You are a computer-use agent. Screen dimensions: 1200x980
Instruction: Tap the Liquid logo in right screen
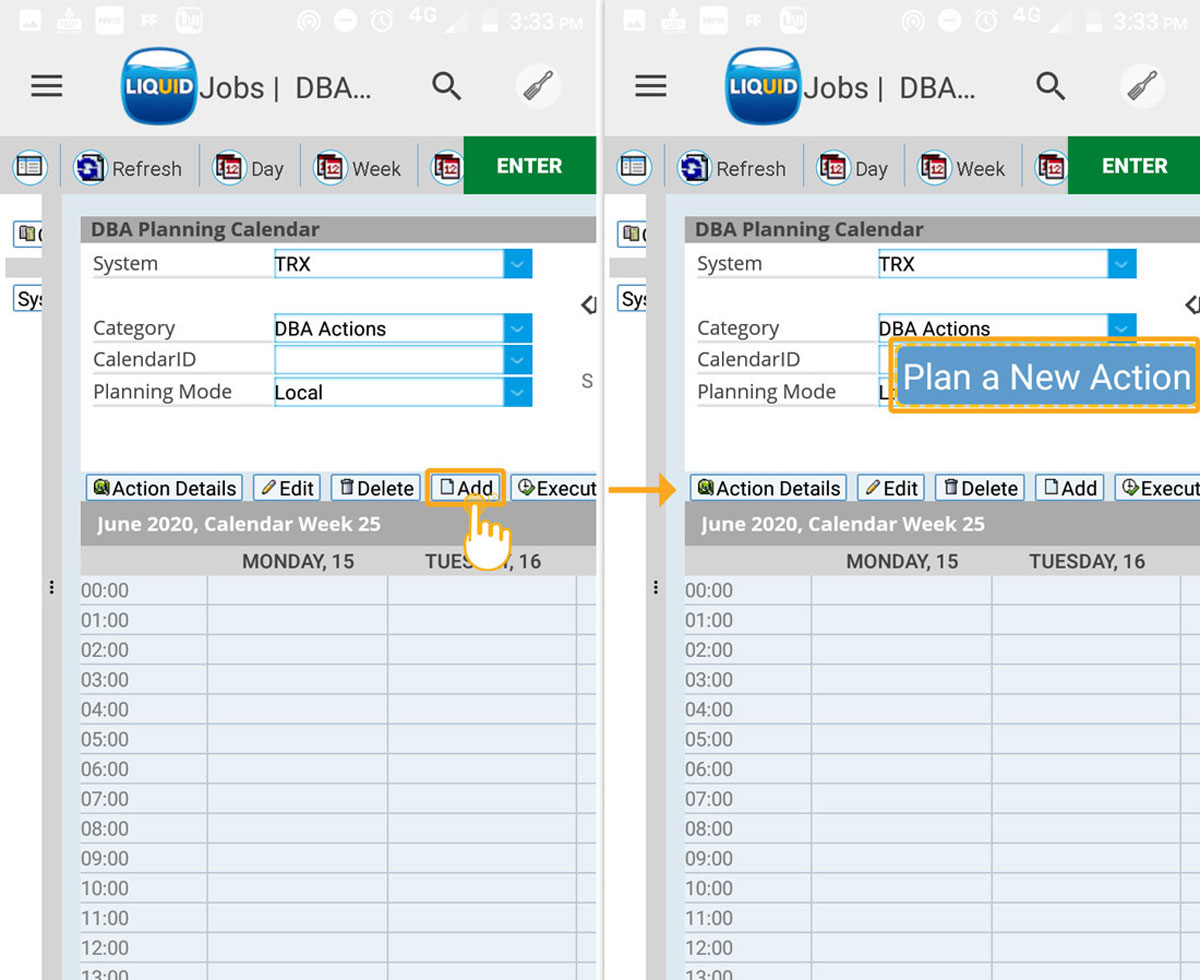point(763,87)
